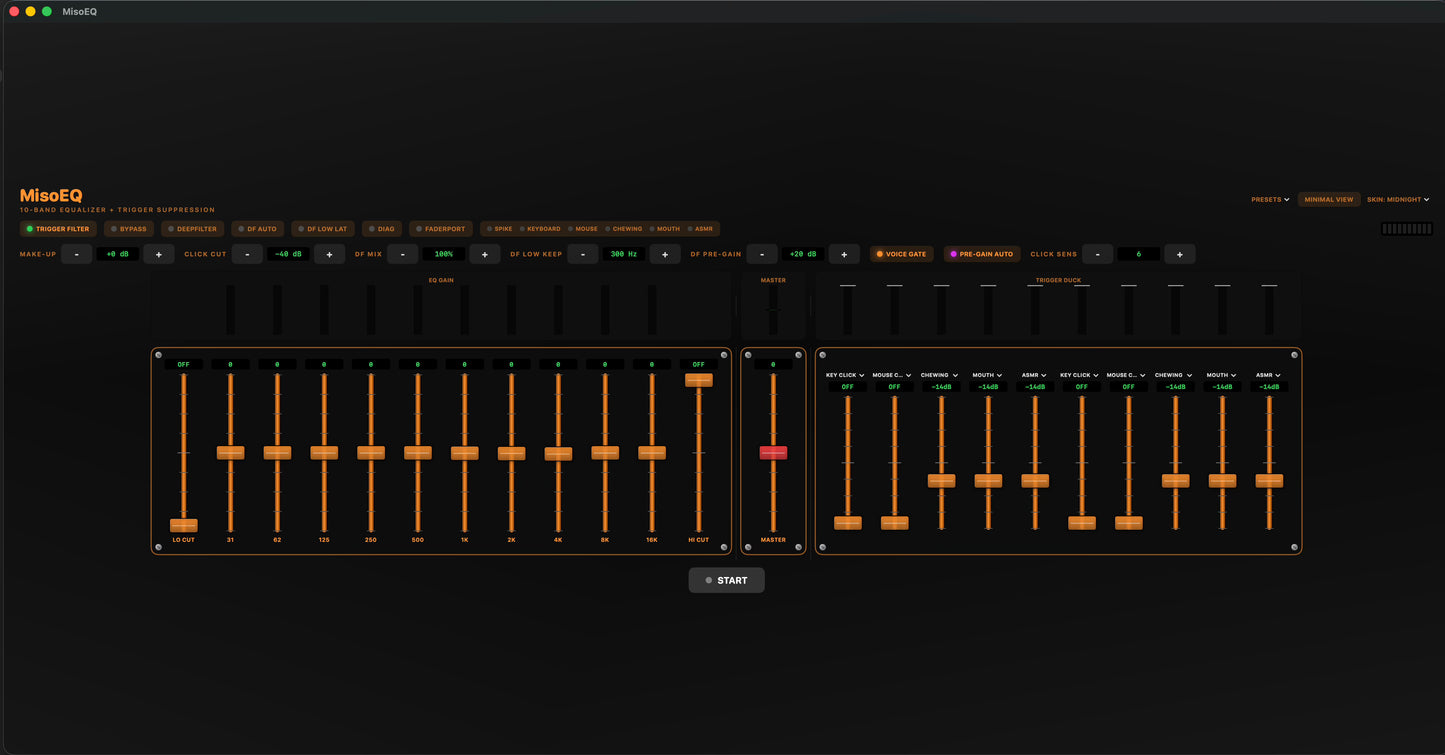Screen dimensions: 1445x755
Task: Click the +20 dB value display
Action: 803,254
